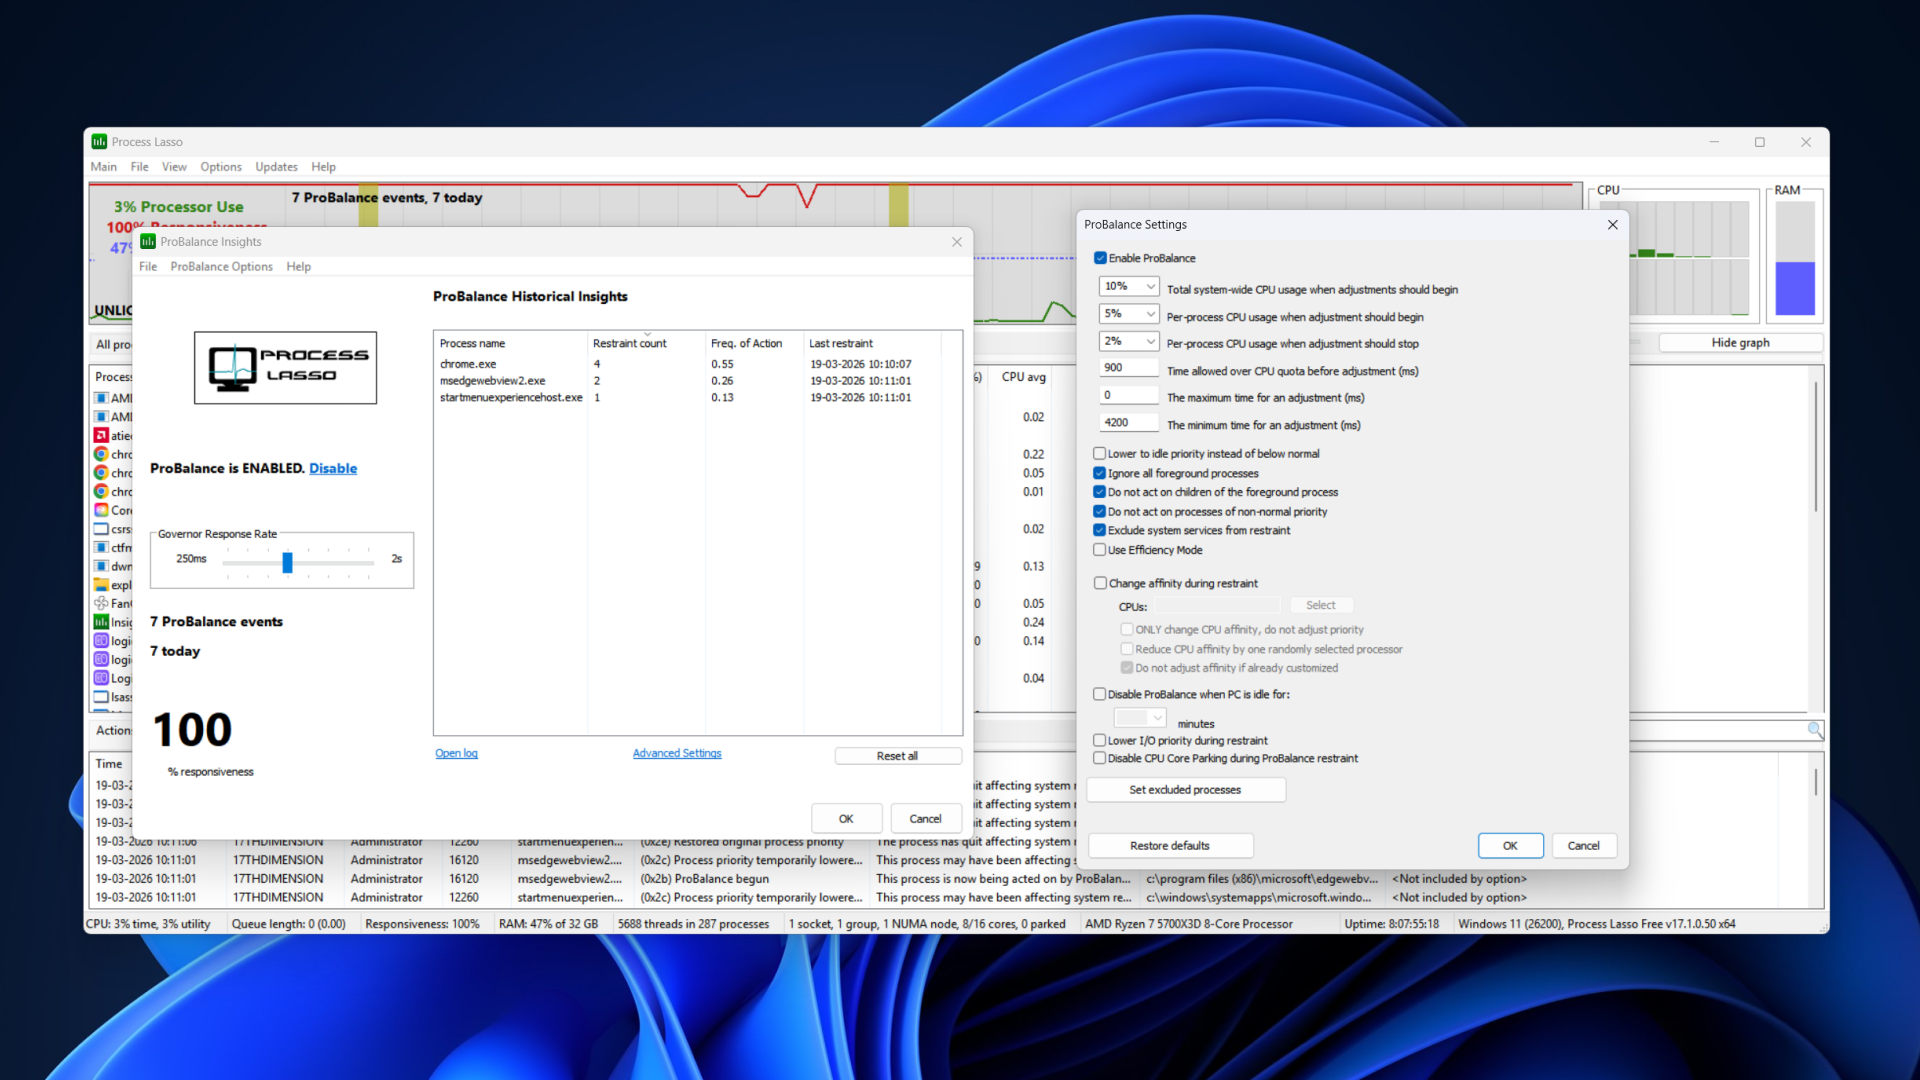The width and height of the screenshot is (1920, 1080).
Task: Toggle Ignore all foreground processes checkbox
Action: 1100,474
